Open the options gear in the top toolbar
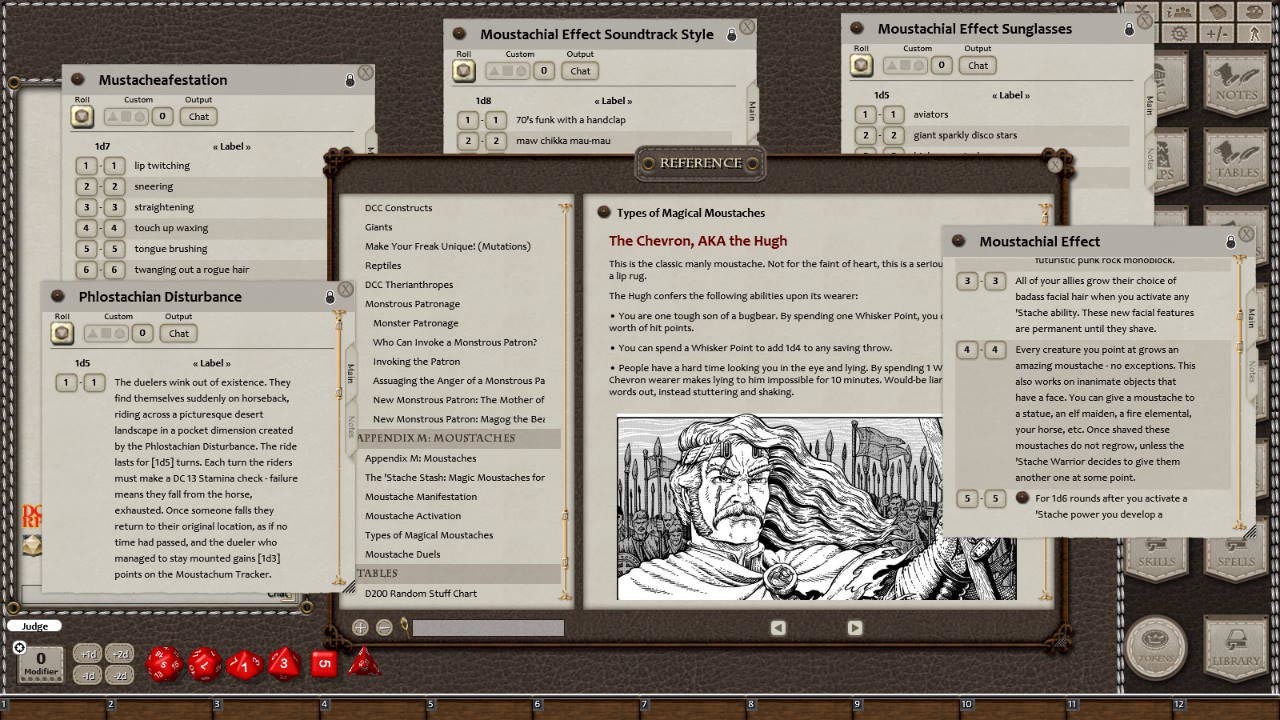The height and width of the screenshot is (720, 1280). coord(1178,32)
